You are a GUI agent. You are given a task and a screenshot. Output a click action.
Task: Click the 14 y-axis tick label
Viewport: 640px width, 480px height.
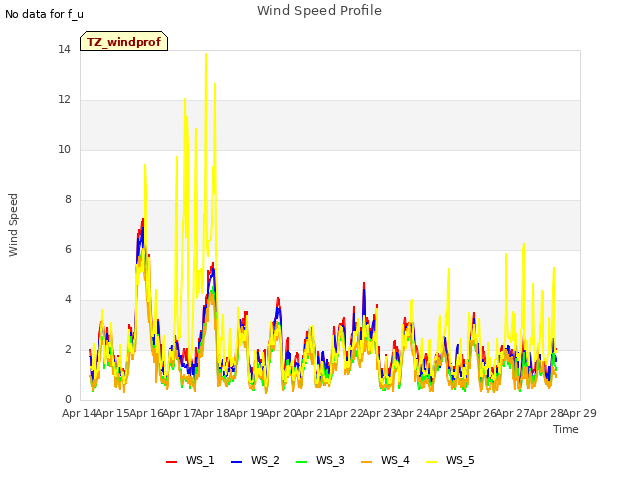click(x=64, y=50)
